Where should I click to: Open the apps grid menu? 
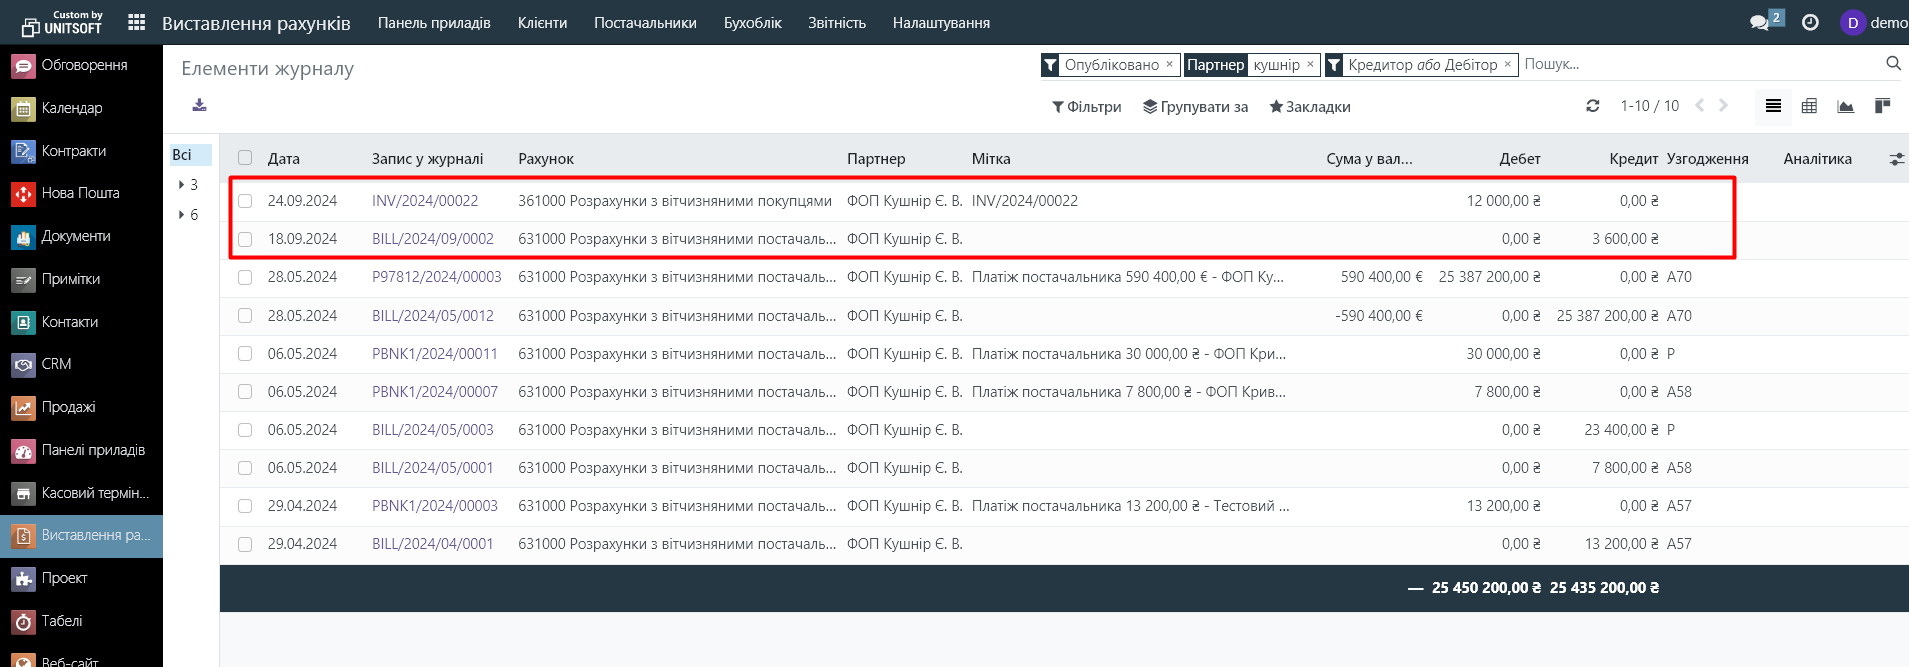point(137,22)
